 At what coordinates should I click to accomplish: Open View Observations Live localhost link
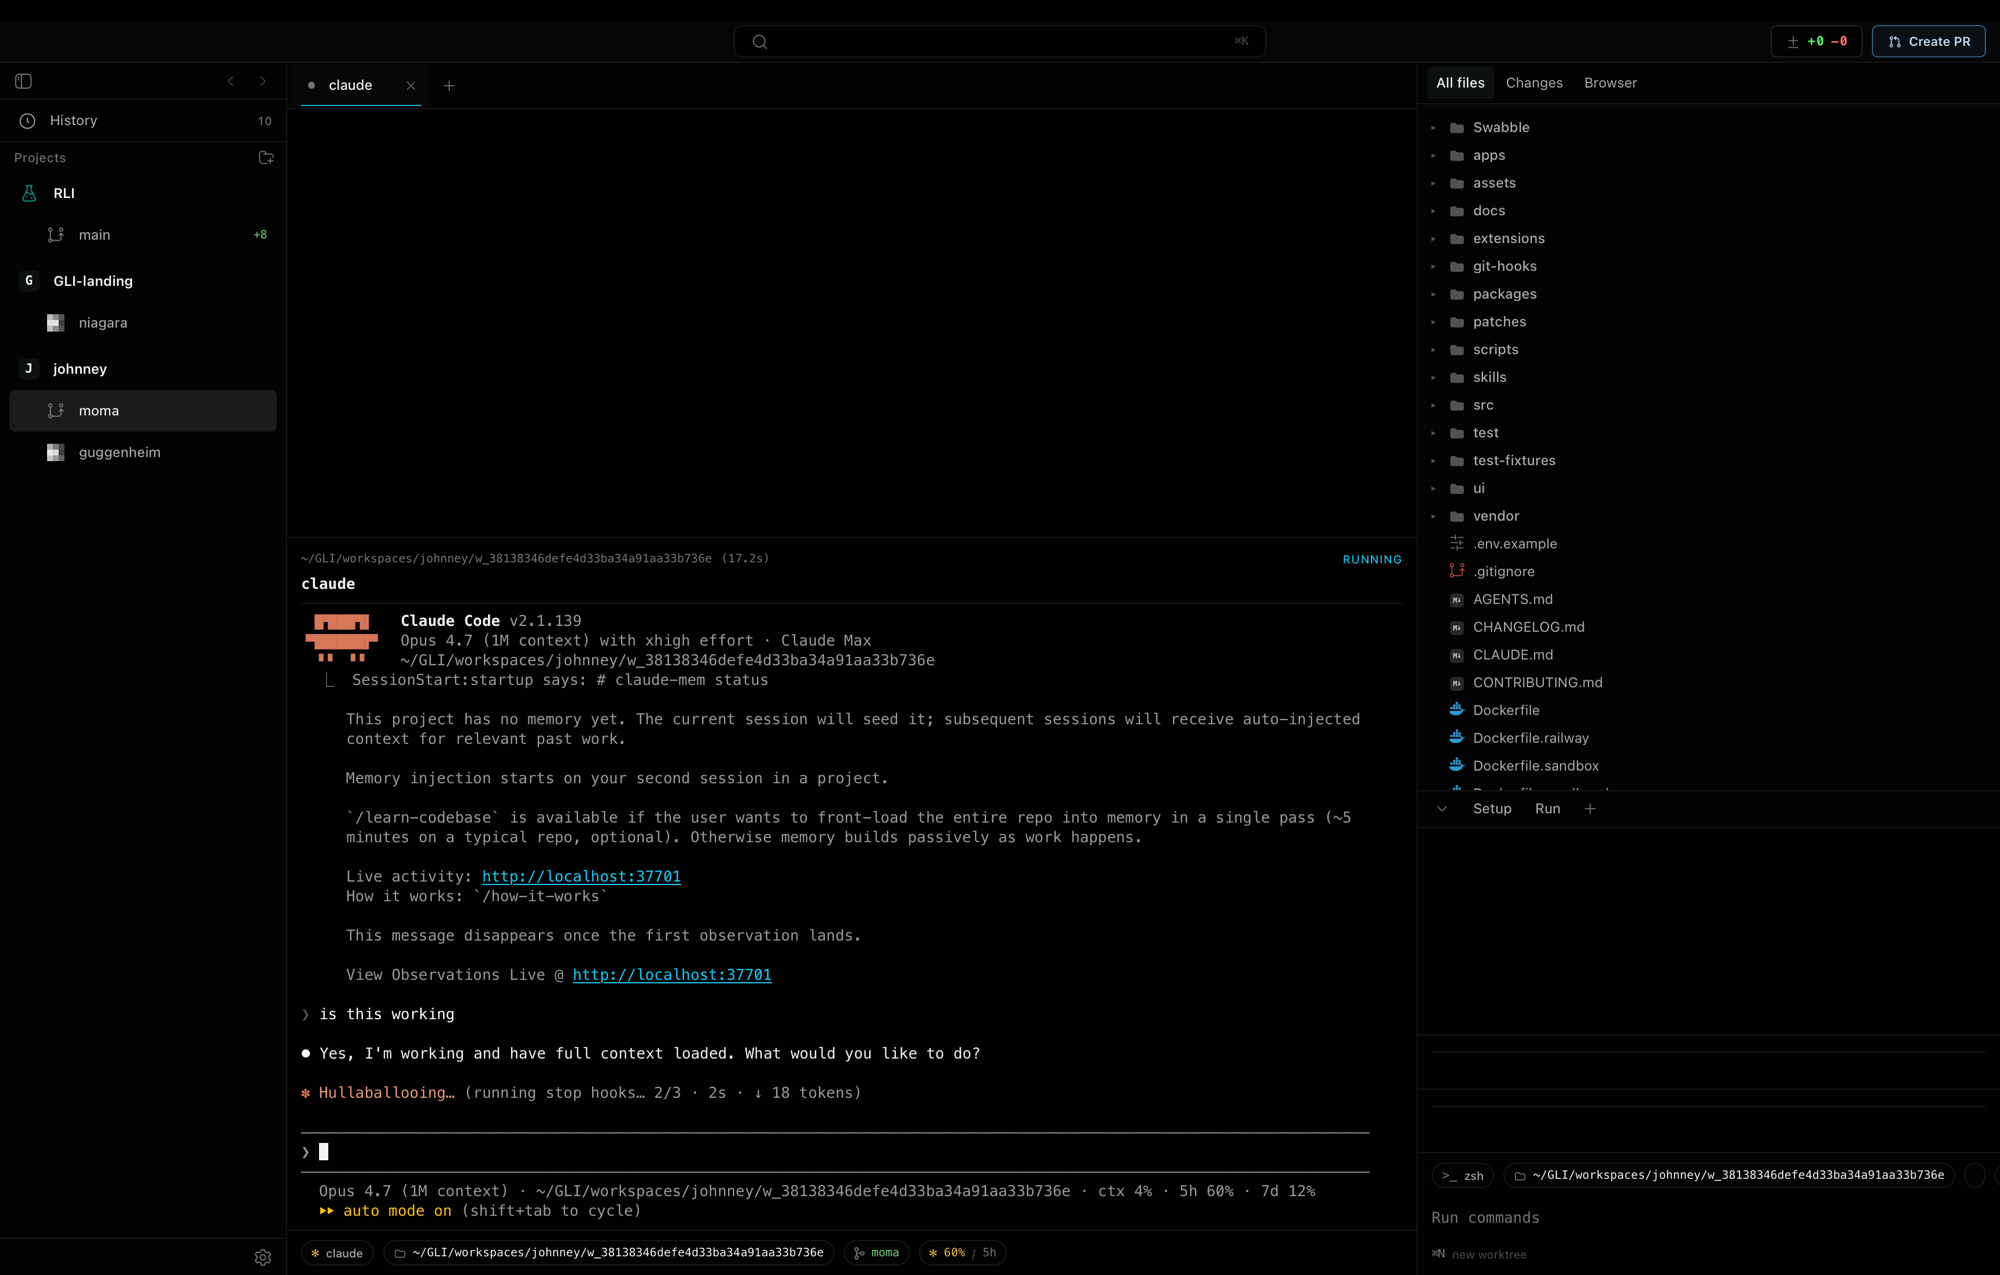pos(672,975)
